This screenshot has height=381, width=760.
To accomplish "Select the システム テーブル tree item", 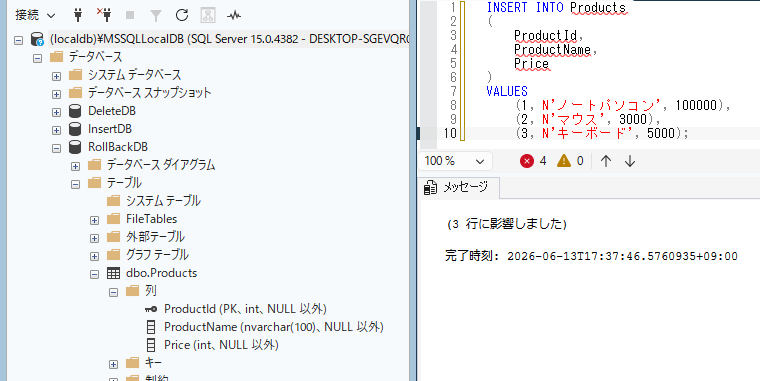I will (163, 201).
